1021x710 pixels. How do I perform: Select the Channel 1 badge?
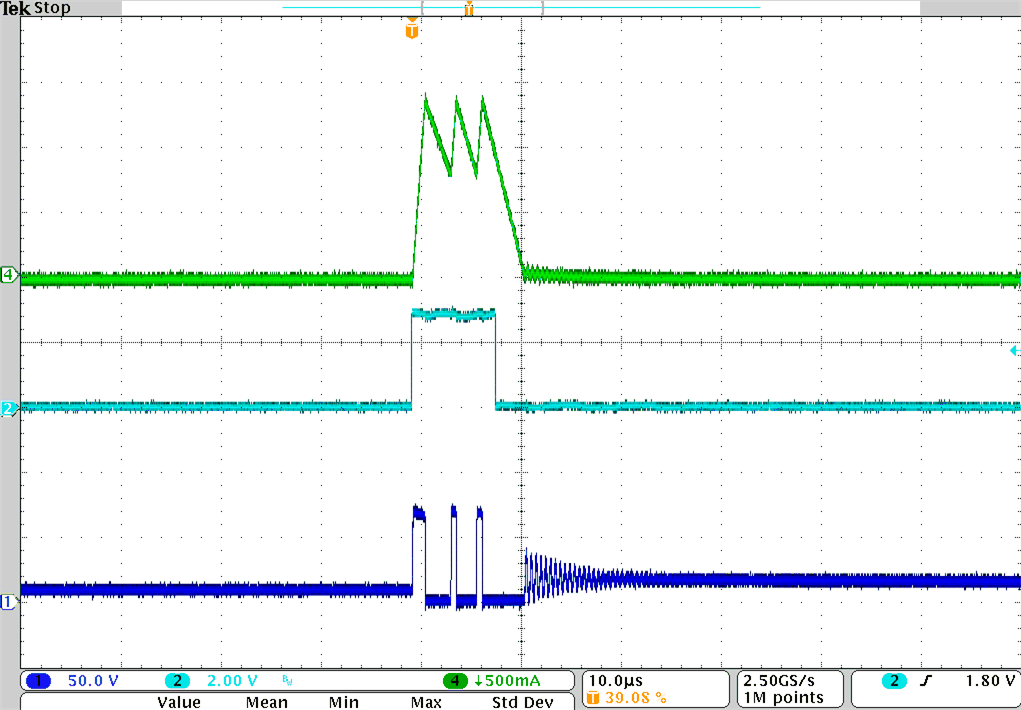[x=38, y=680]
